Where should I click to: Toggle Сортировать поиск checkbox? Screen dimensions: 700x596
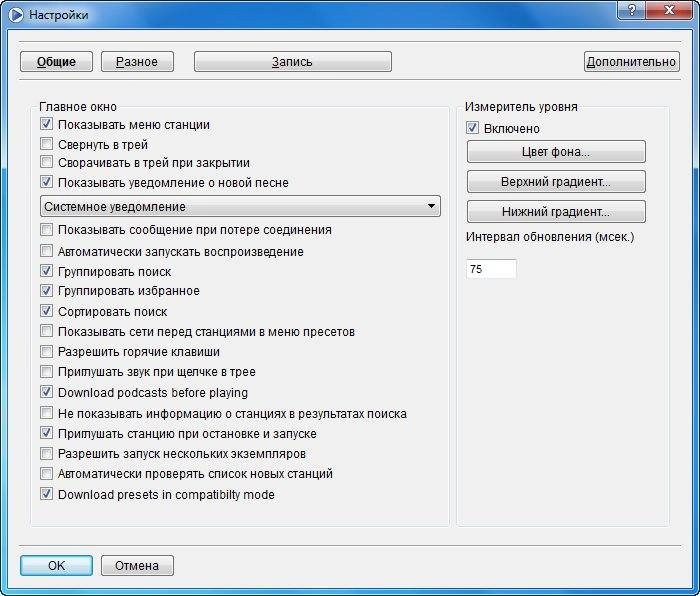[46, 311]
